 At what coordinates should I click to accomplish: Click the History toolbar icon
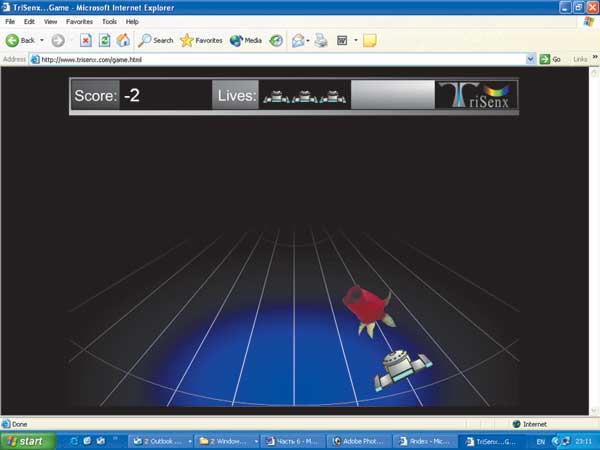pos(276,41)
